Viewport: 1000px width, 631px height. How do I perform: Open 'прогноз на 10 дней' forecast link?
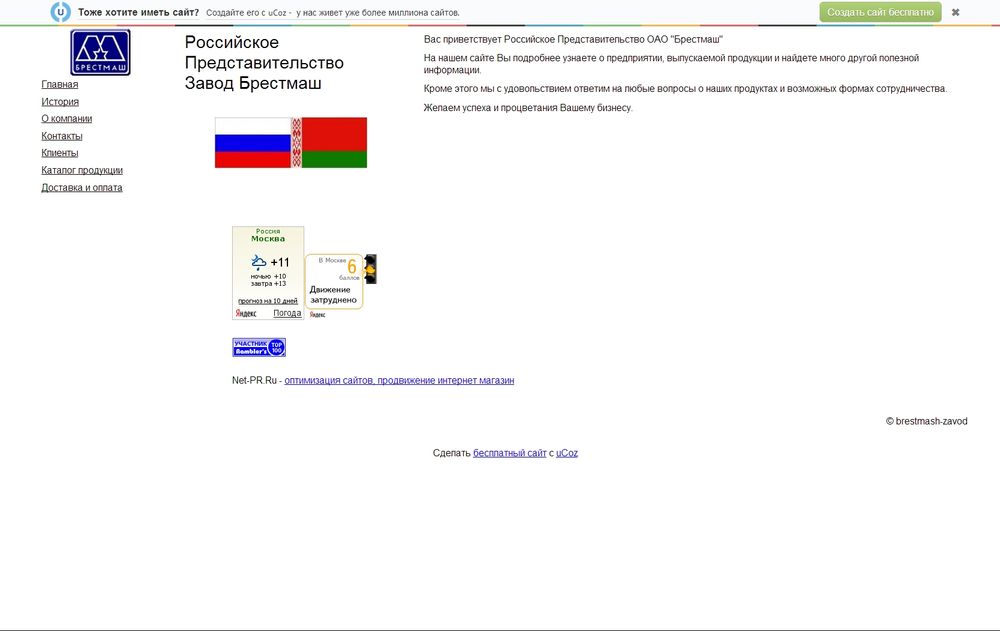[268, 301]
